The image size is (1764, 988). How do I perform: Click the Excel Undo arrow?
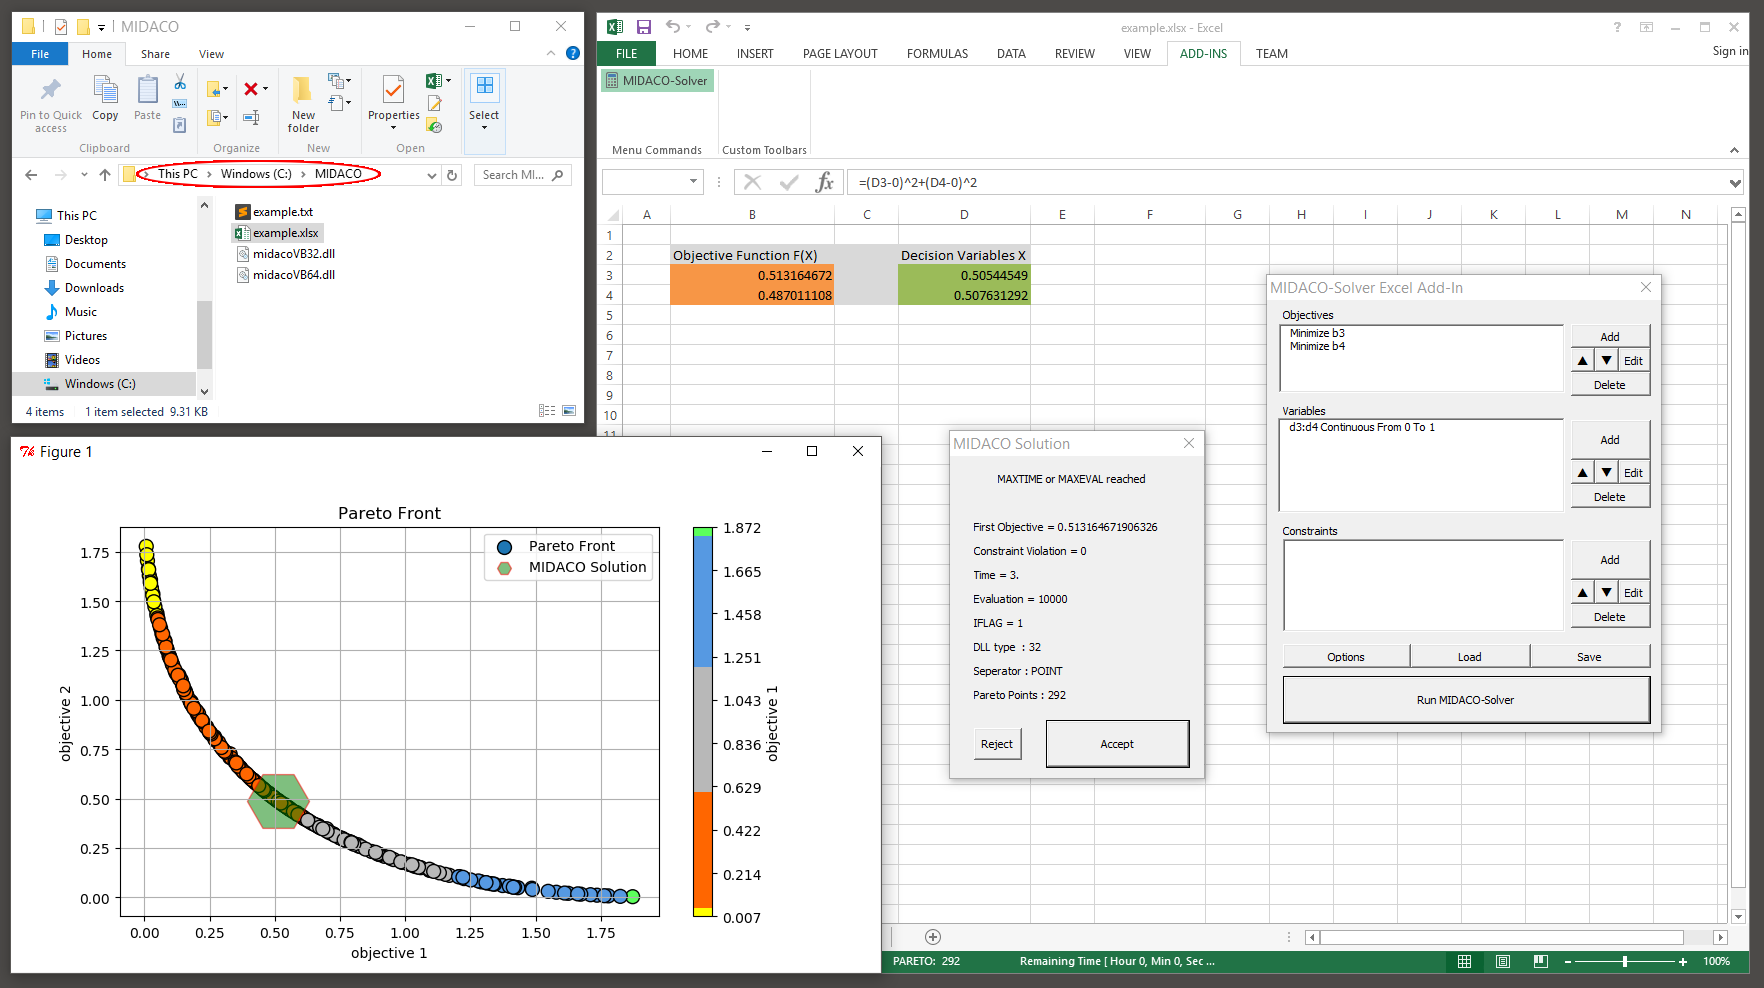pyautogui.click(x=674, y=27)
